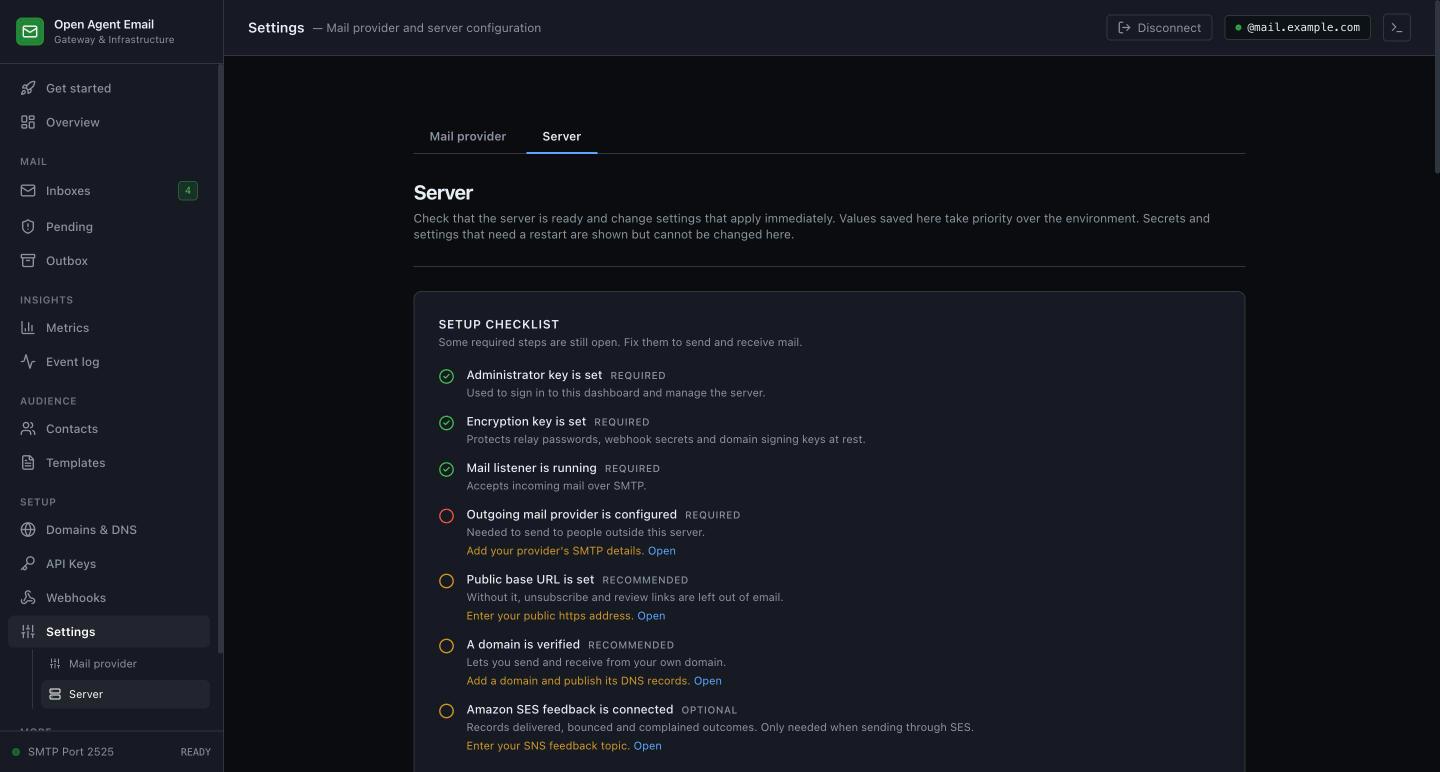Click the Inboxes unread count badge
The image size is (1440, 772).
point(188,191)
